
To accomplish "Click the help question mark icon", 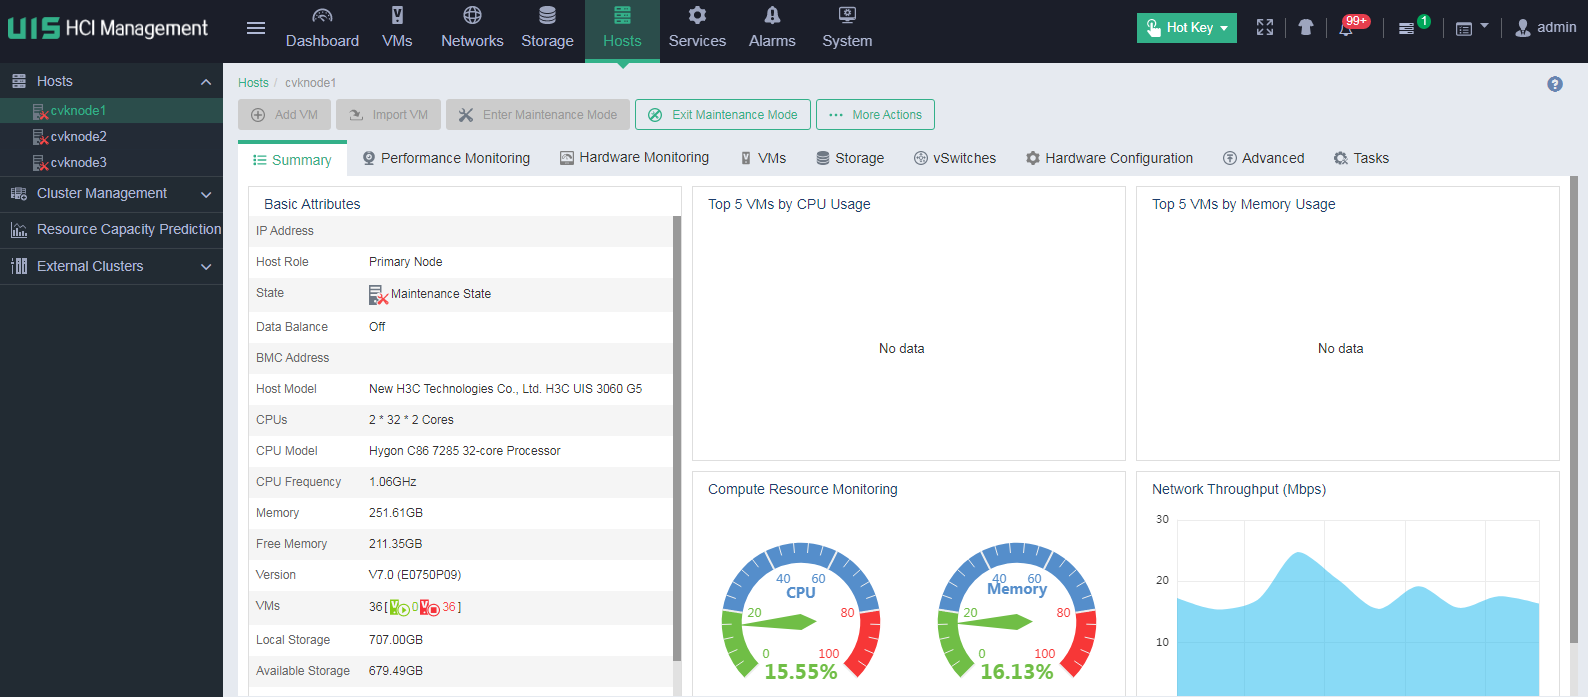I will [1555, 84].
